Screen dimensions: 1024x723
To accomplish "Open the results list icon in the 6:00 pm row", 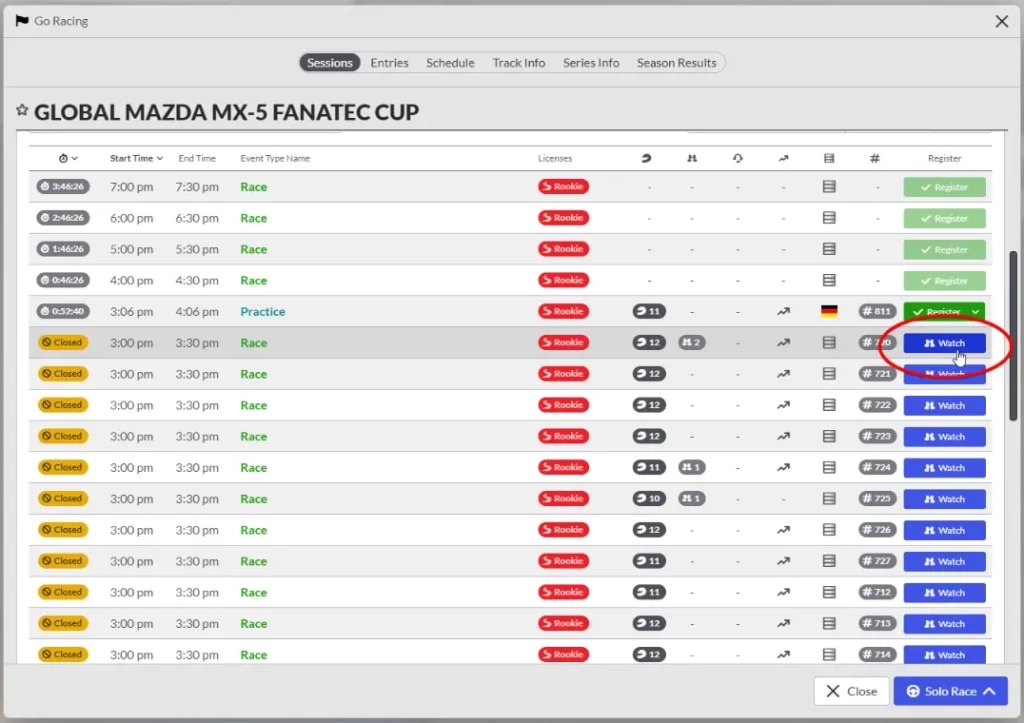I will (x=829, y=218).
